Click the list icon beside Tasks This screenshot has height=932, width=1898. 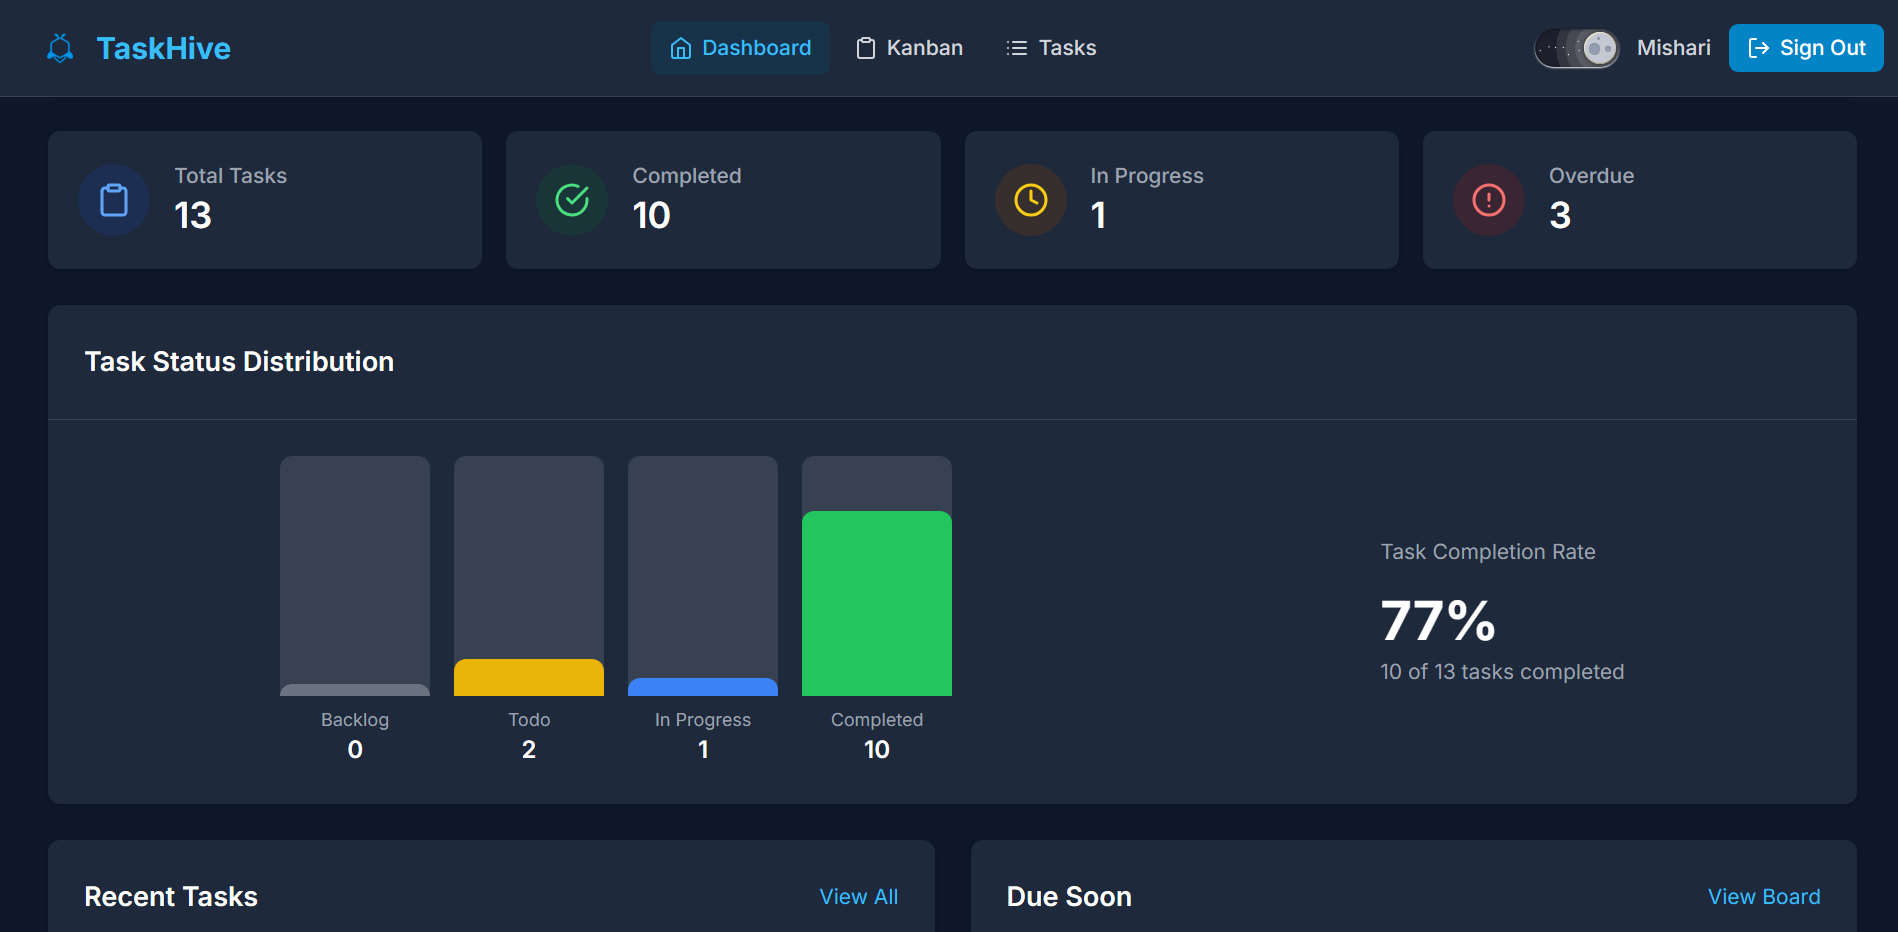[x=1017, y=48]
